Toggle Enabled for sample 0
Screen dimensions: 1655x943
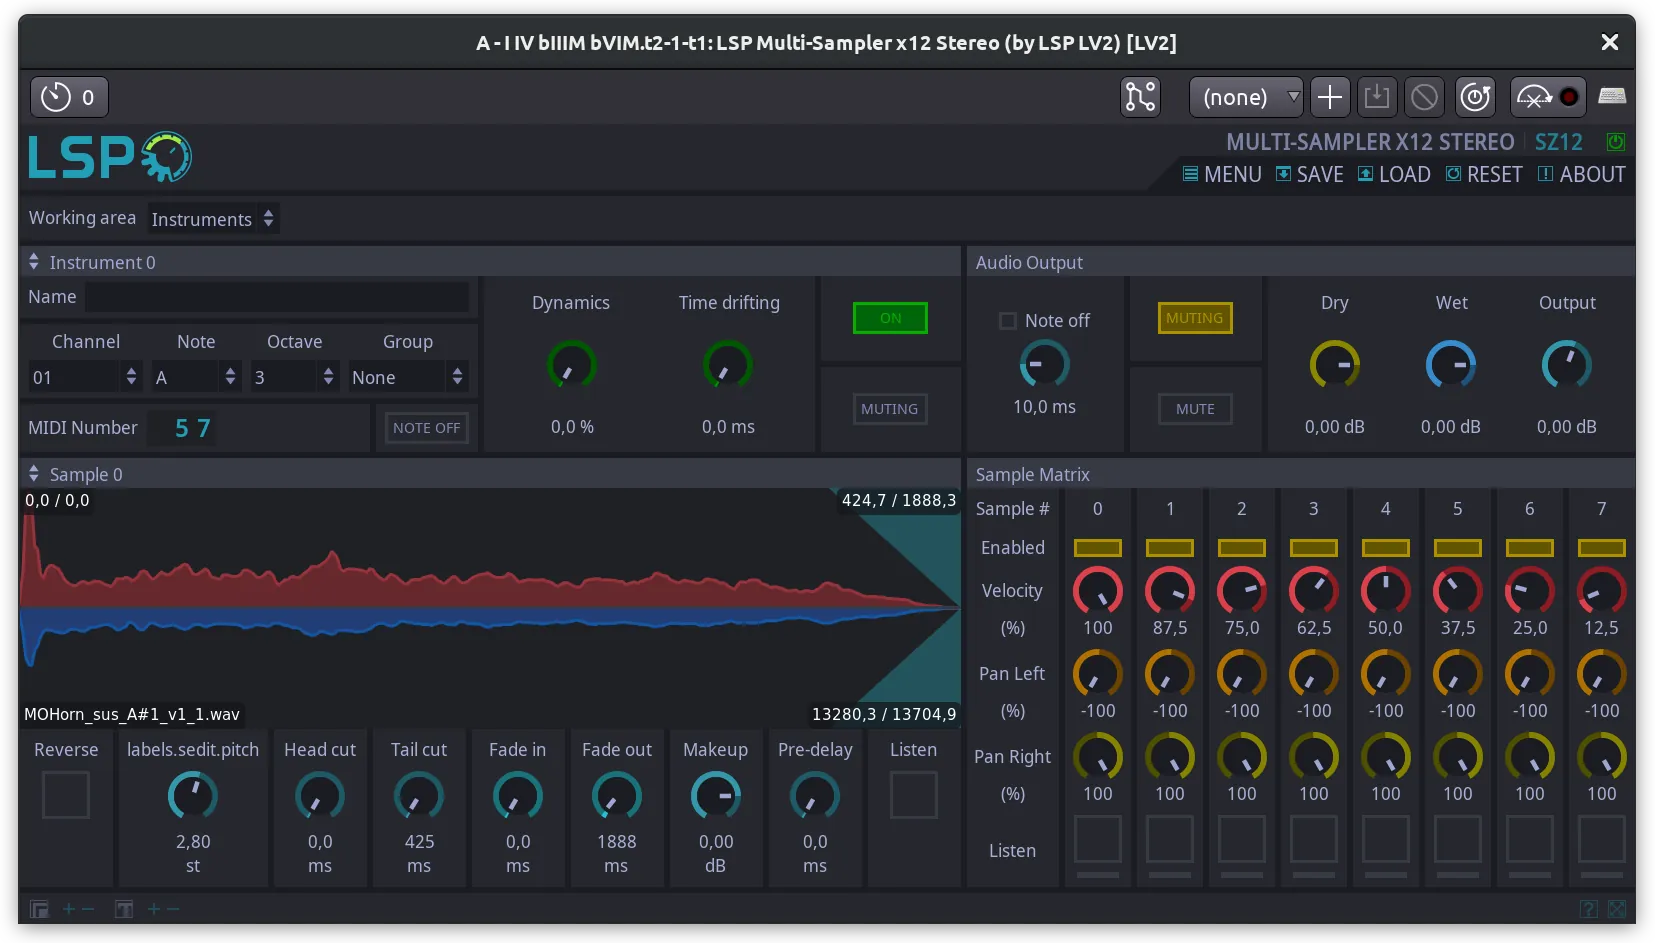coord(1098,547)
